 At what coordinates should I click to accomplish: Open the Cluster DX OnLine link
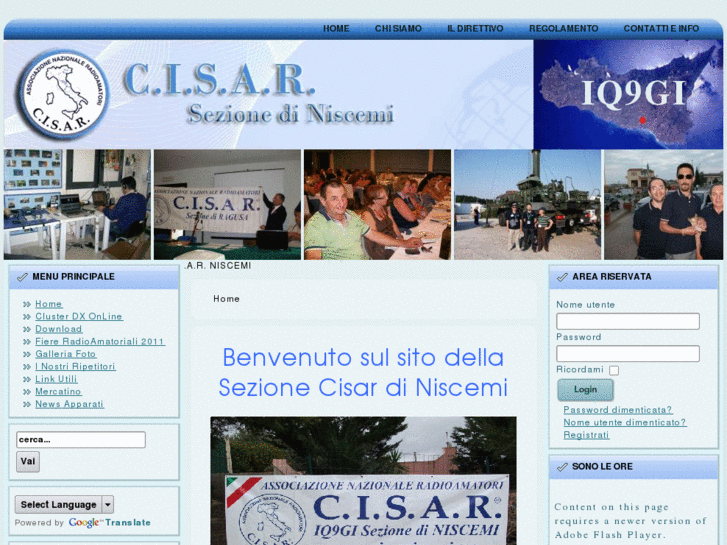79,317
